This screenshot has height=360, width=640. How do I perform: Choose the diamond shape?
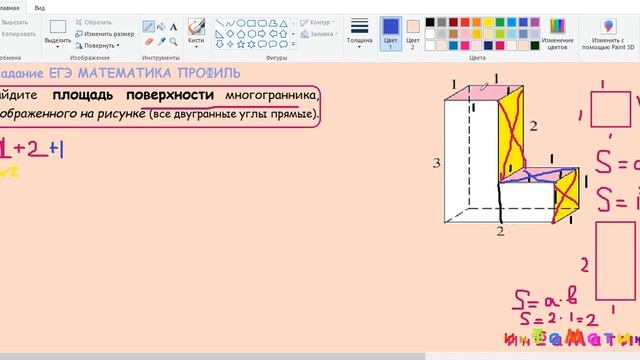click(230, 34)
